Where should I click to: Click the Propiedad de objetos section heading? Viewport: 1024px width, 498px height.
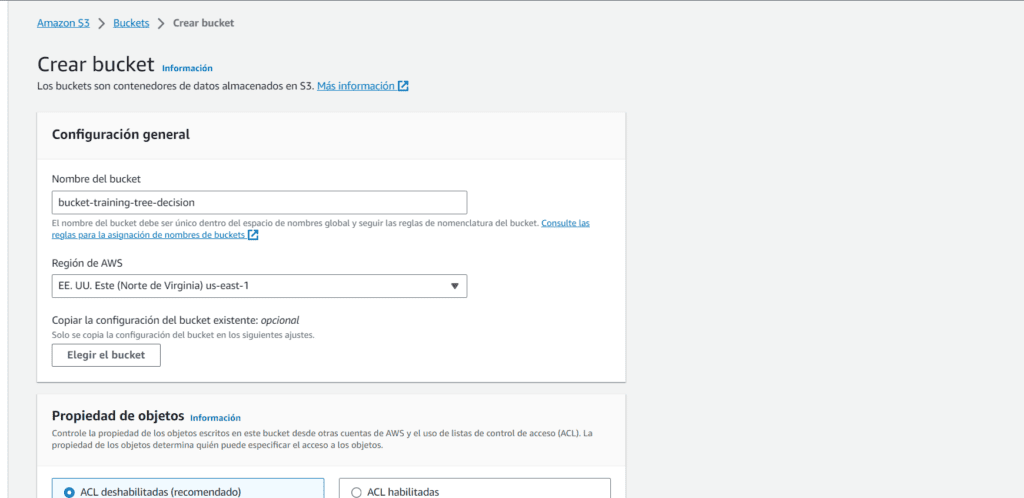tap(118, 416)
